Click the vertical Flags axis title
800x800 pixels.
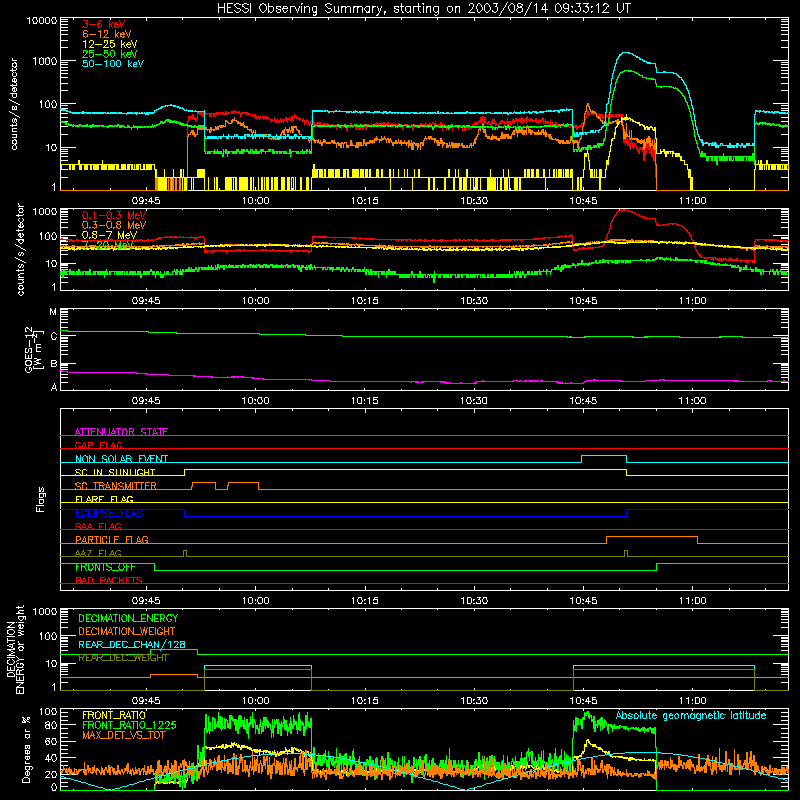point(41,499)
